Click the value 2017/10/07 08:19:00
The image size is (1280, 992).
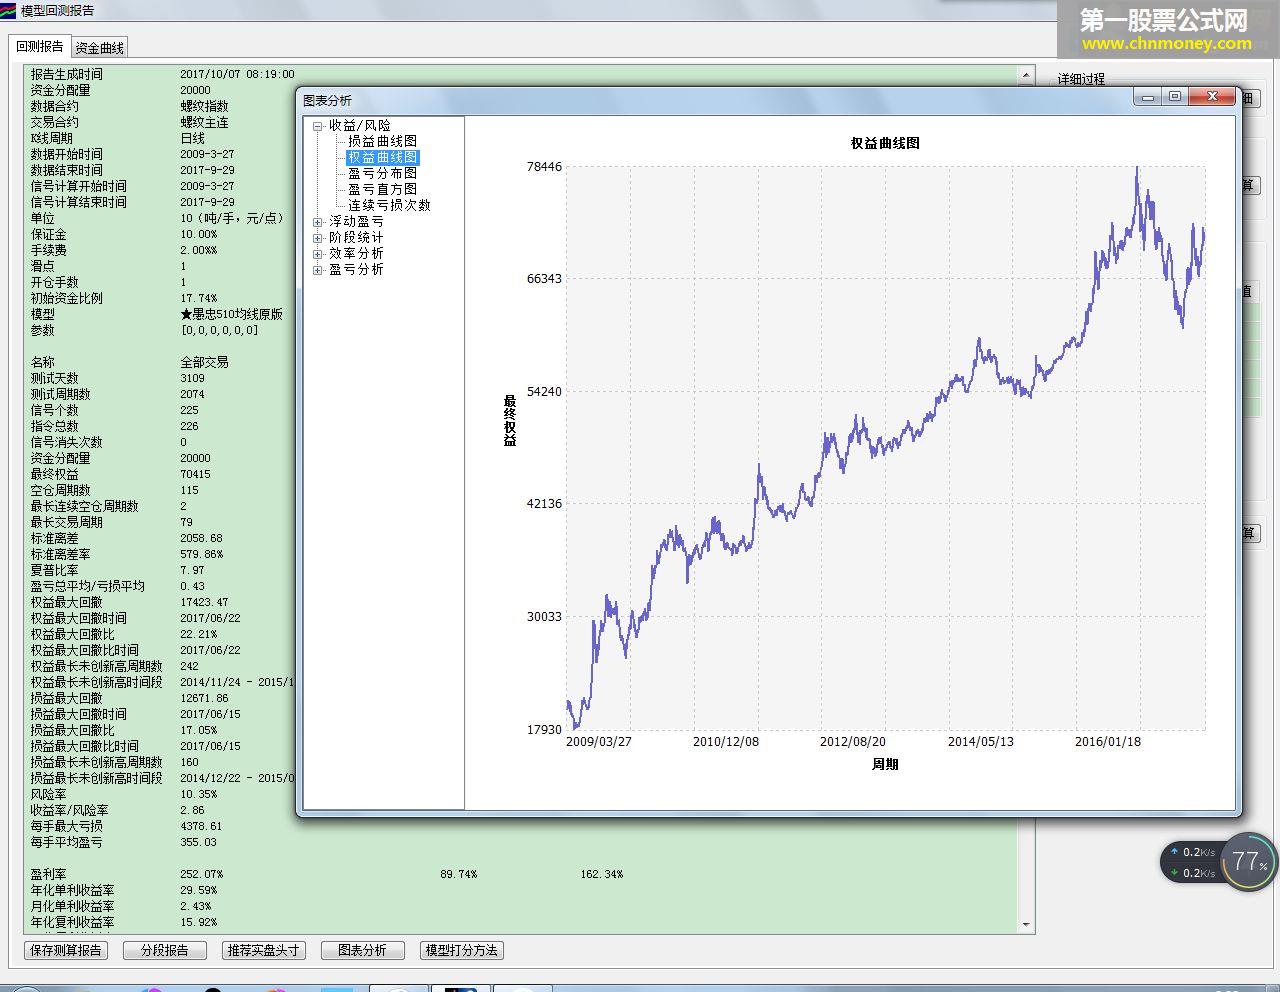pos(237,74)
